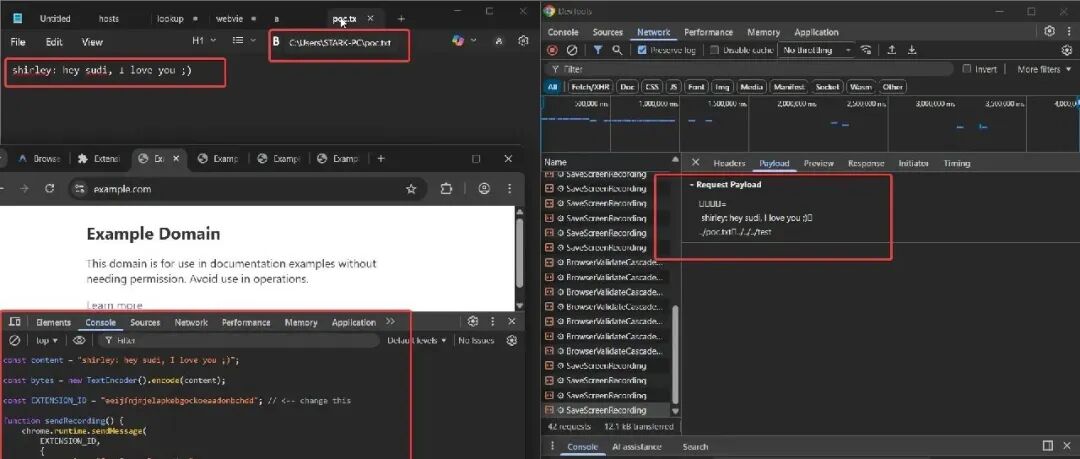Open the Extensions tab in Chrome
The image size is (1080, 459).
pyautogui.click(x=99, y=159)
